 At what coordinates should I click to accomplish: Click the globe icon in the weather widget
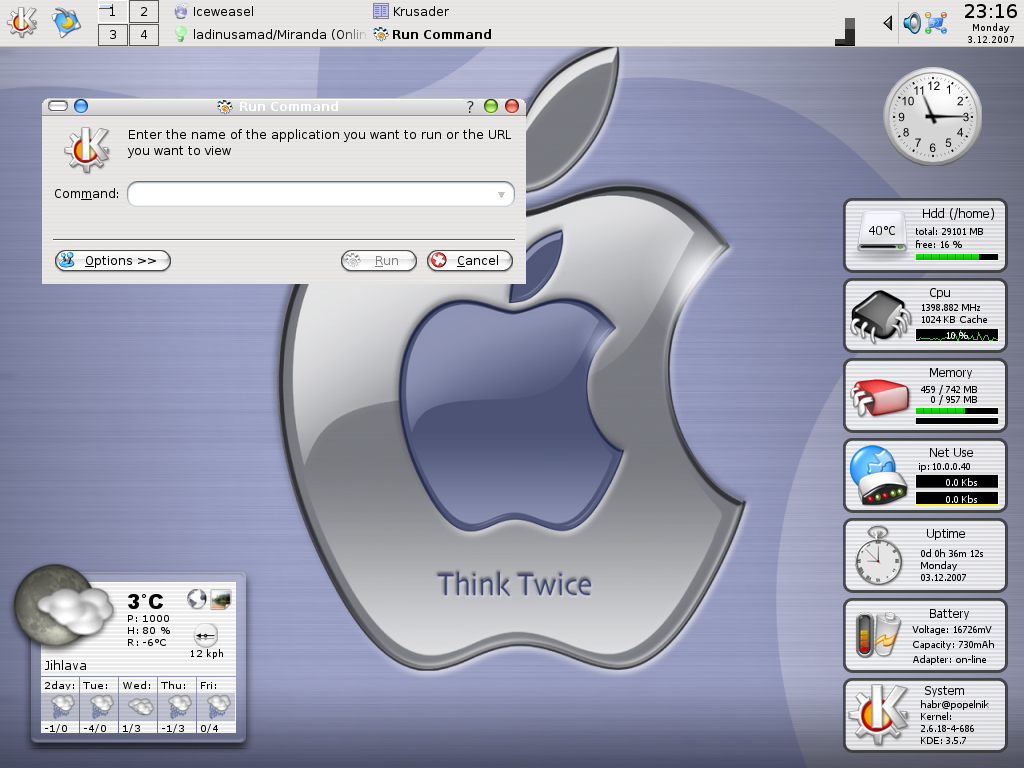197,599
